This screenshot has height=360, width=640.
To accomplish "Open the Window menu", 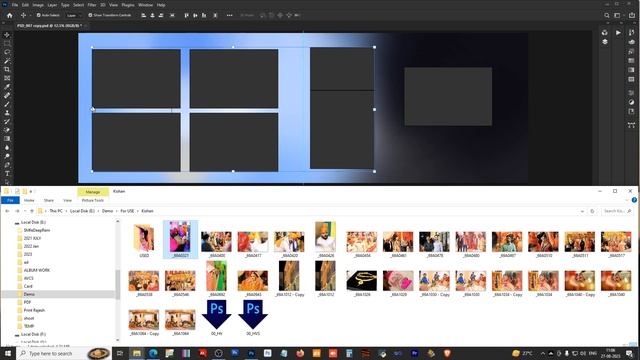I will coord(145,5).
